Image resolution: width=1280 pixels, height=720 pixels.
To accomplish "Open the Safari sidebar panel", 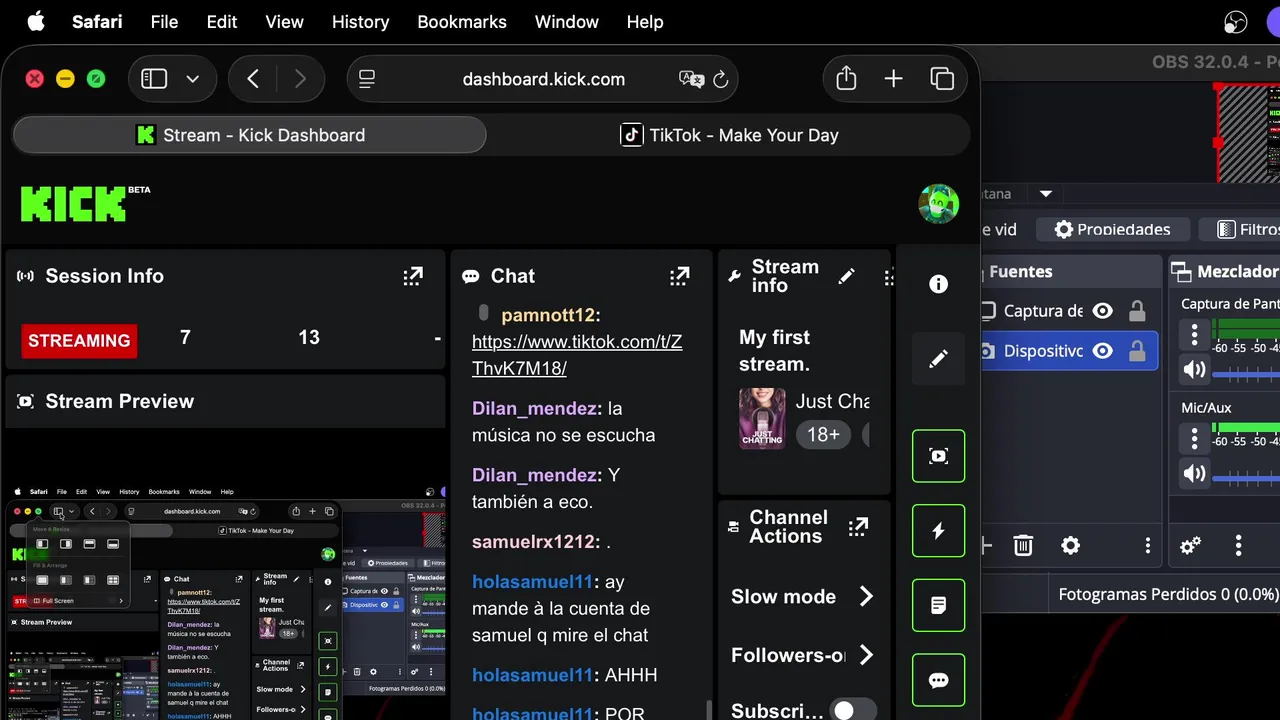I will (x=154, y=79).
